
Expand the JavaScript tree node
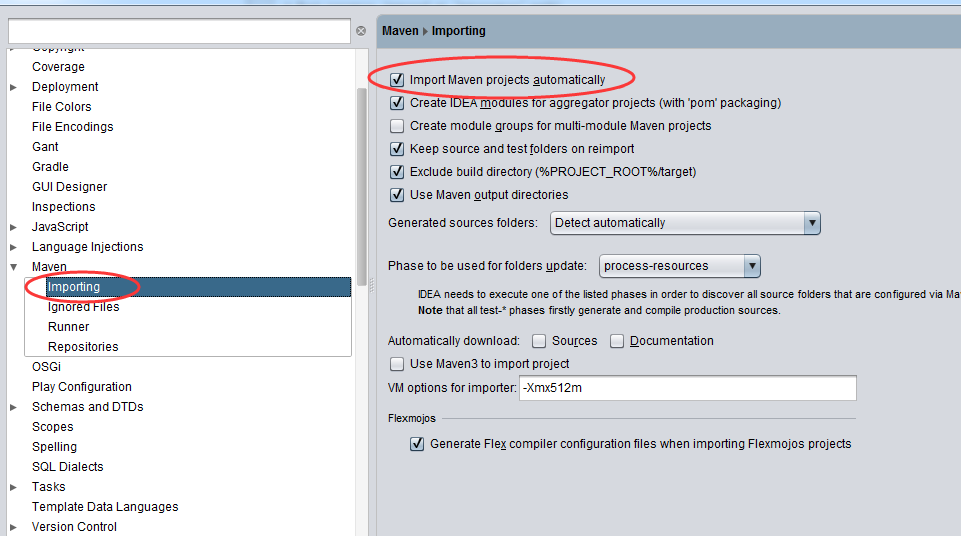13,227
